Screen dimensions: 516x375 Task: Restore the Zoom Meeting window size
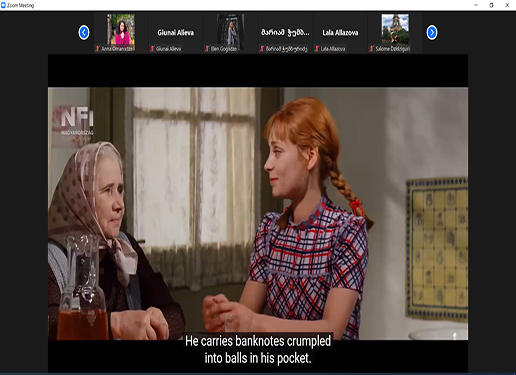[491, 5]
